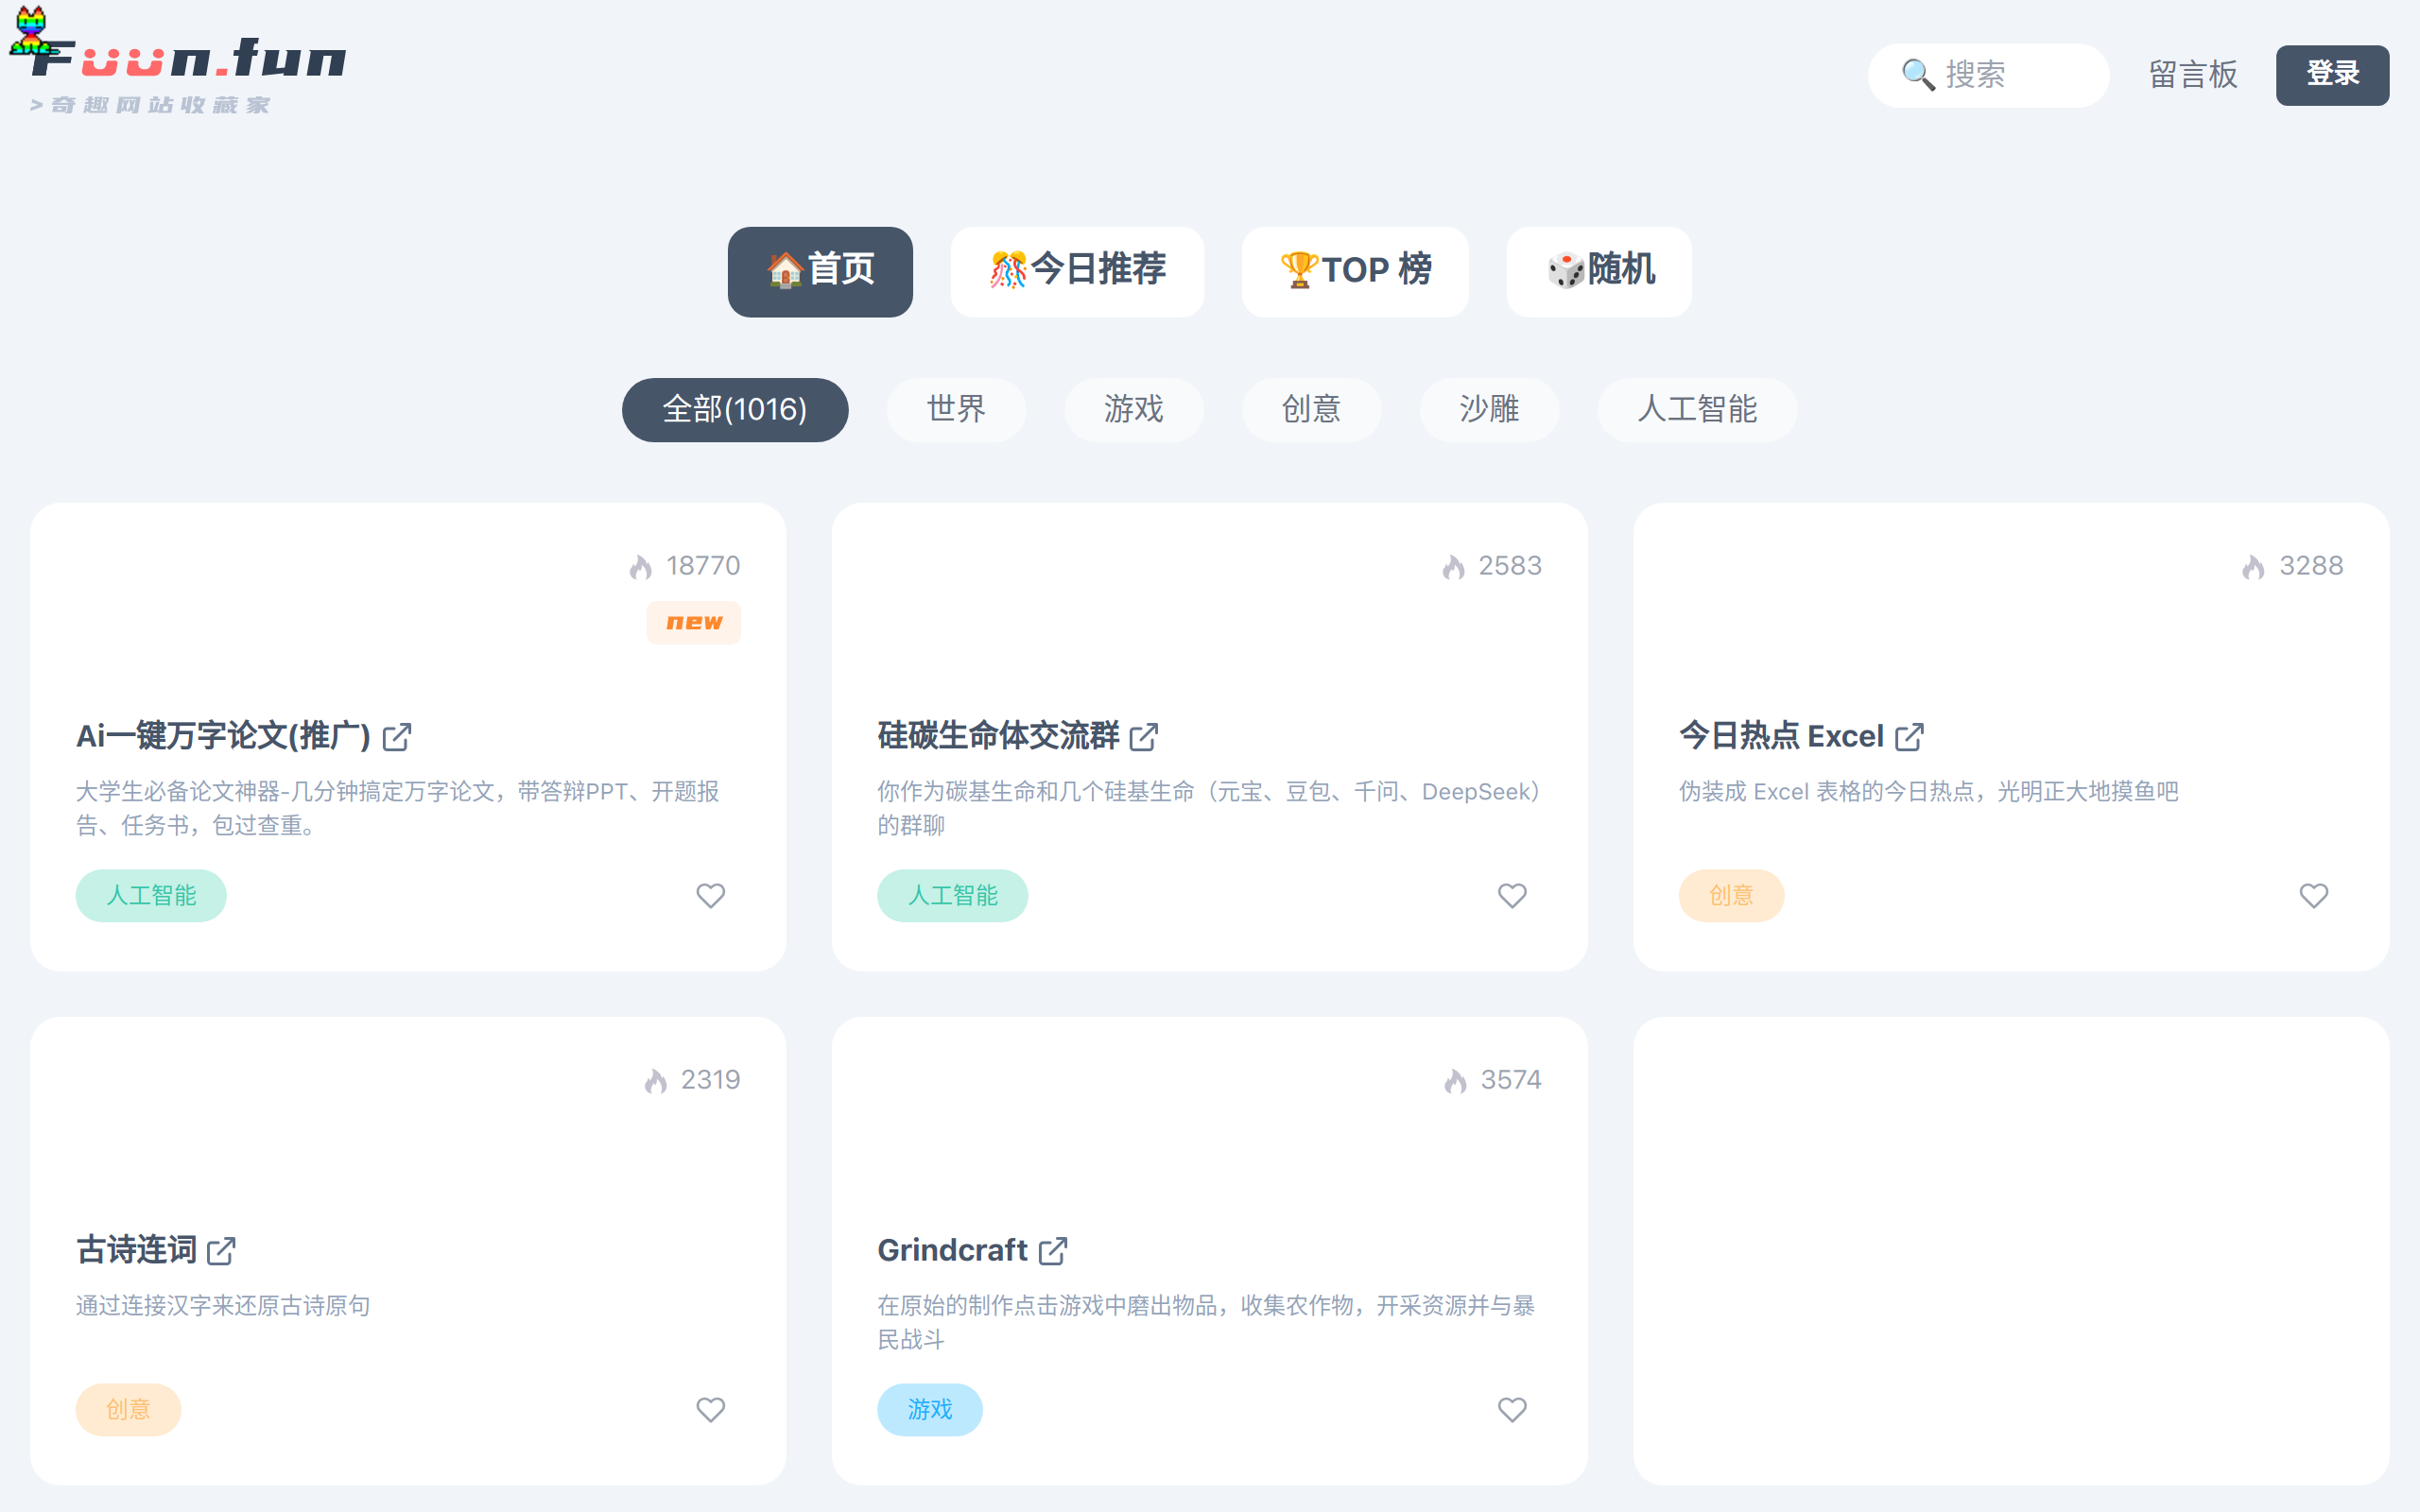Click 人工智能 tag on 硅碳生命体交流群 card
This screenshot has width=2420, height=1512.
tap(952, 895)
